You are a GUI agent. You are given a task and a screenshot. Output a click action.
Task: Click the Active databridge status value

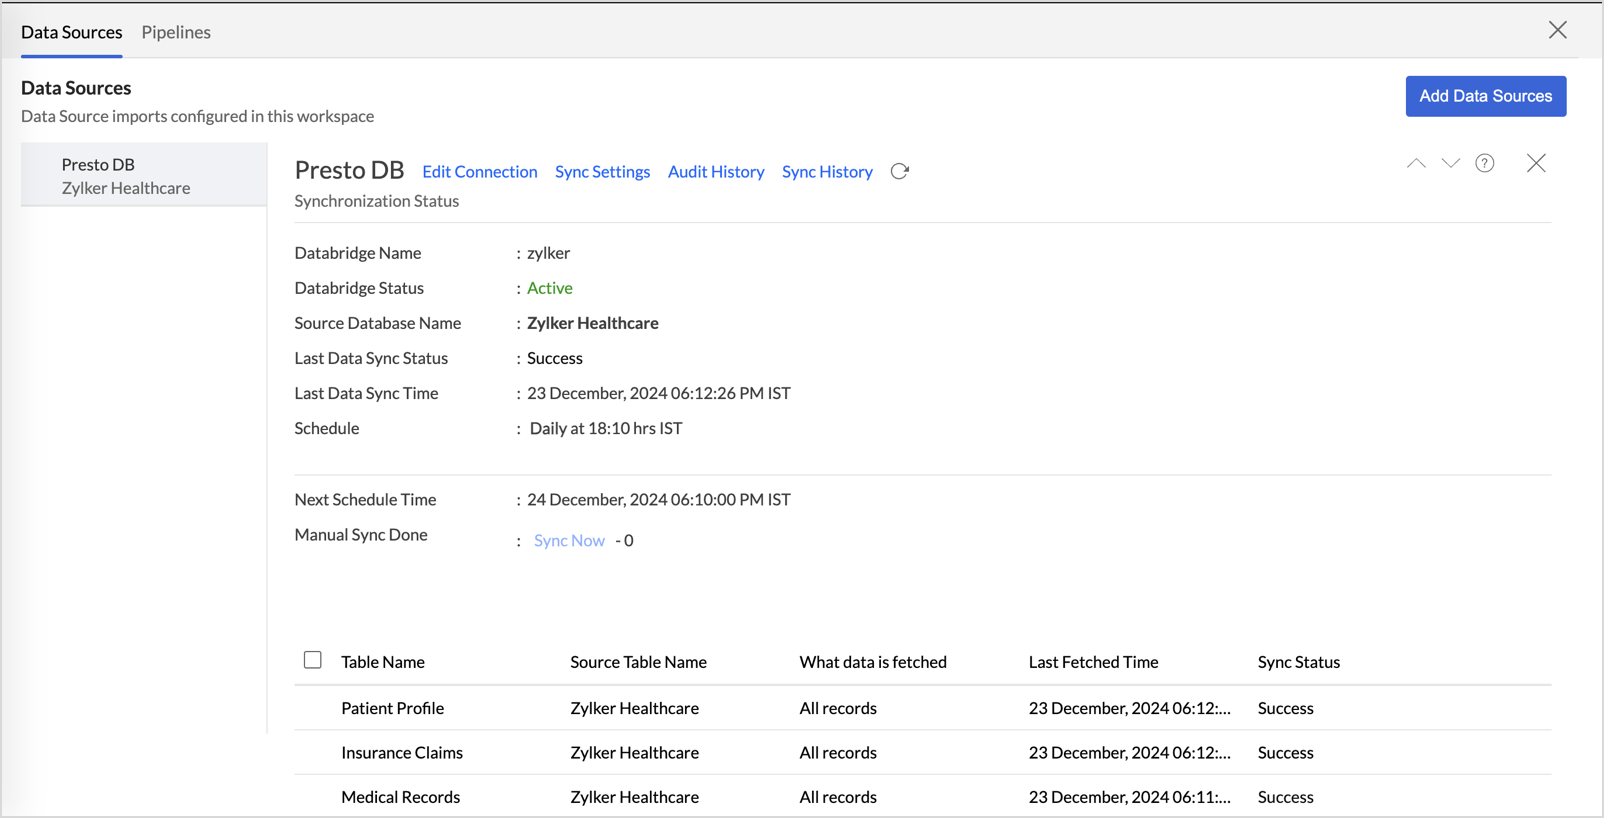pos(550,288)
